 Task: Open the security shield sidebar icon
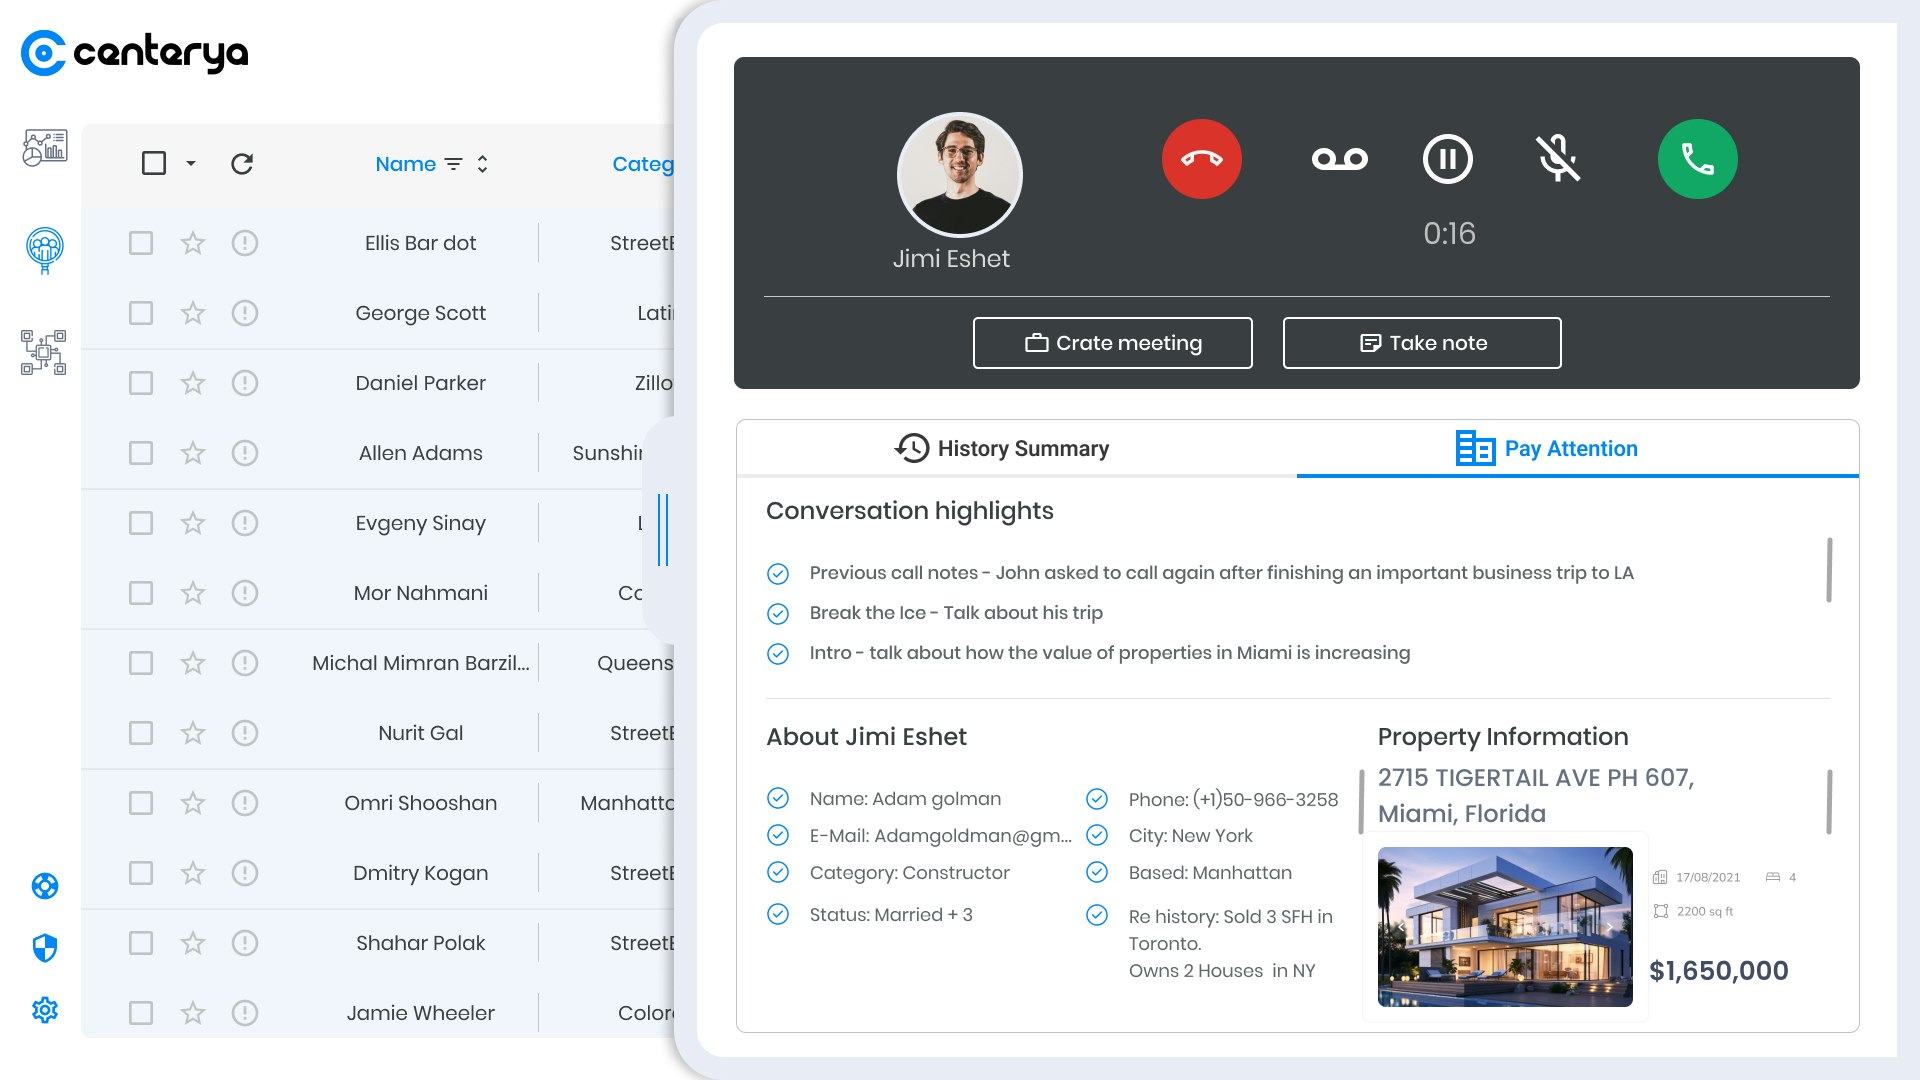[x=45, y=948]
